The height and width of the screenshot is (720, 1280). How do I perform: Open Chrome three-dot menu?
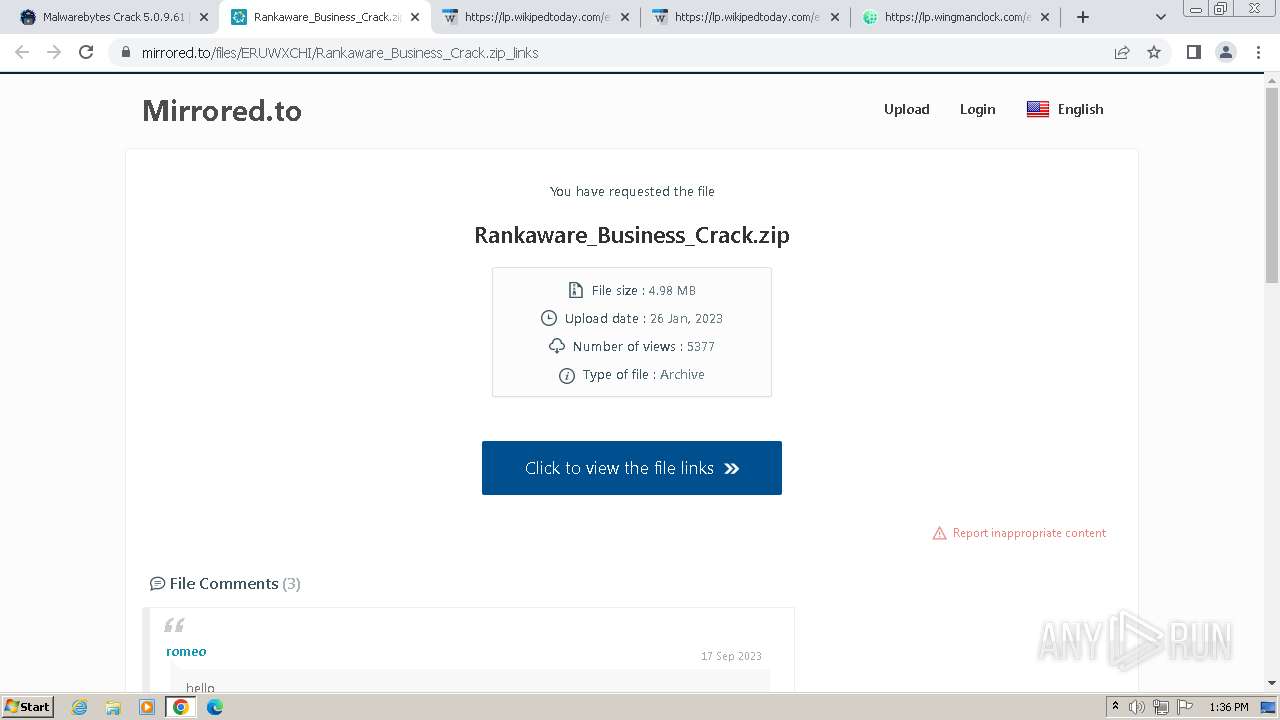click(1259, 52)
